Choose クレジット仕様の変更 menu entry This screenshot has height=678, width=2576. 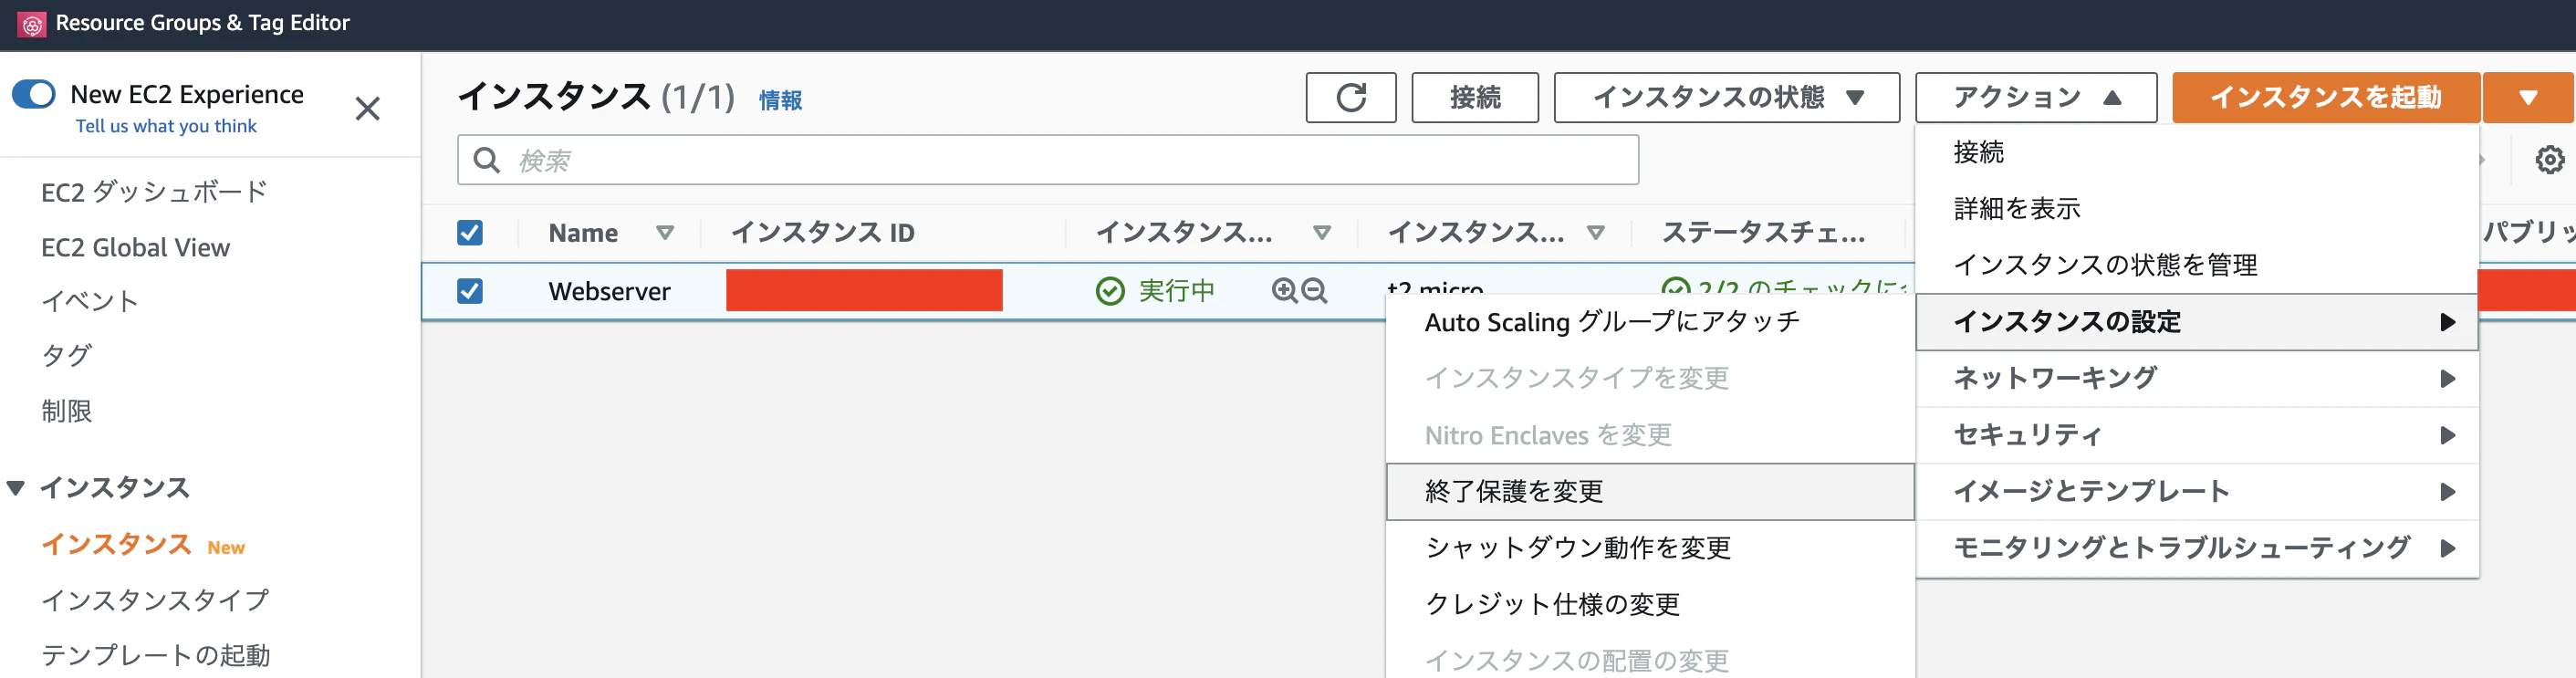click(1650, 604)
